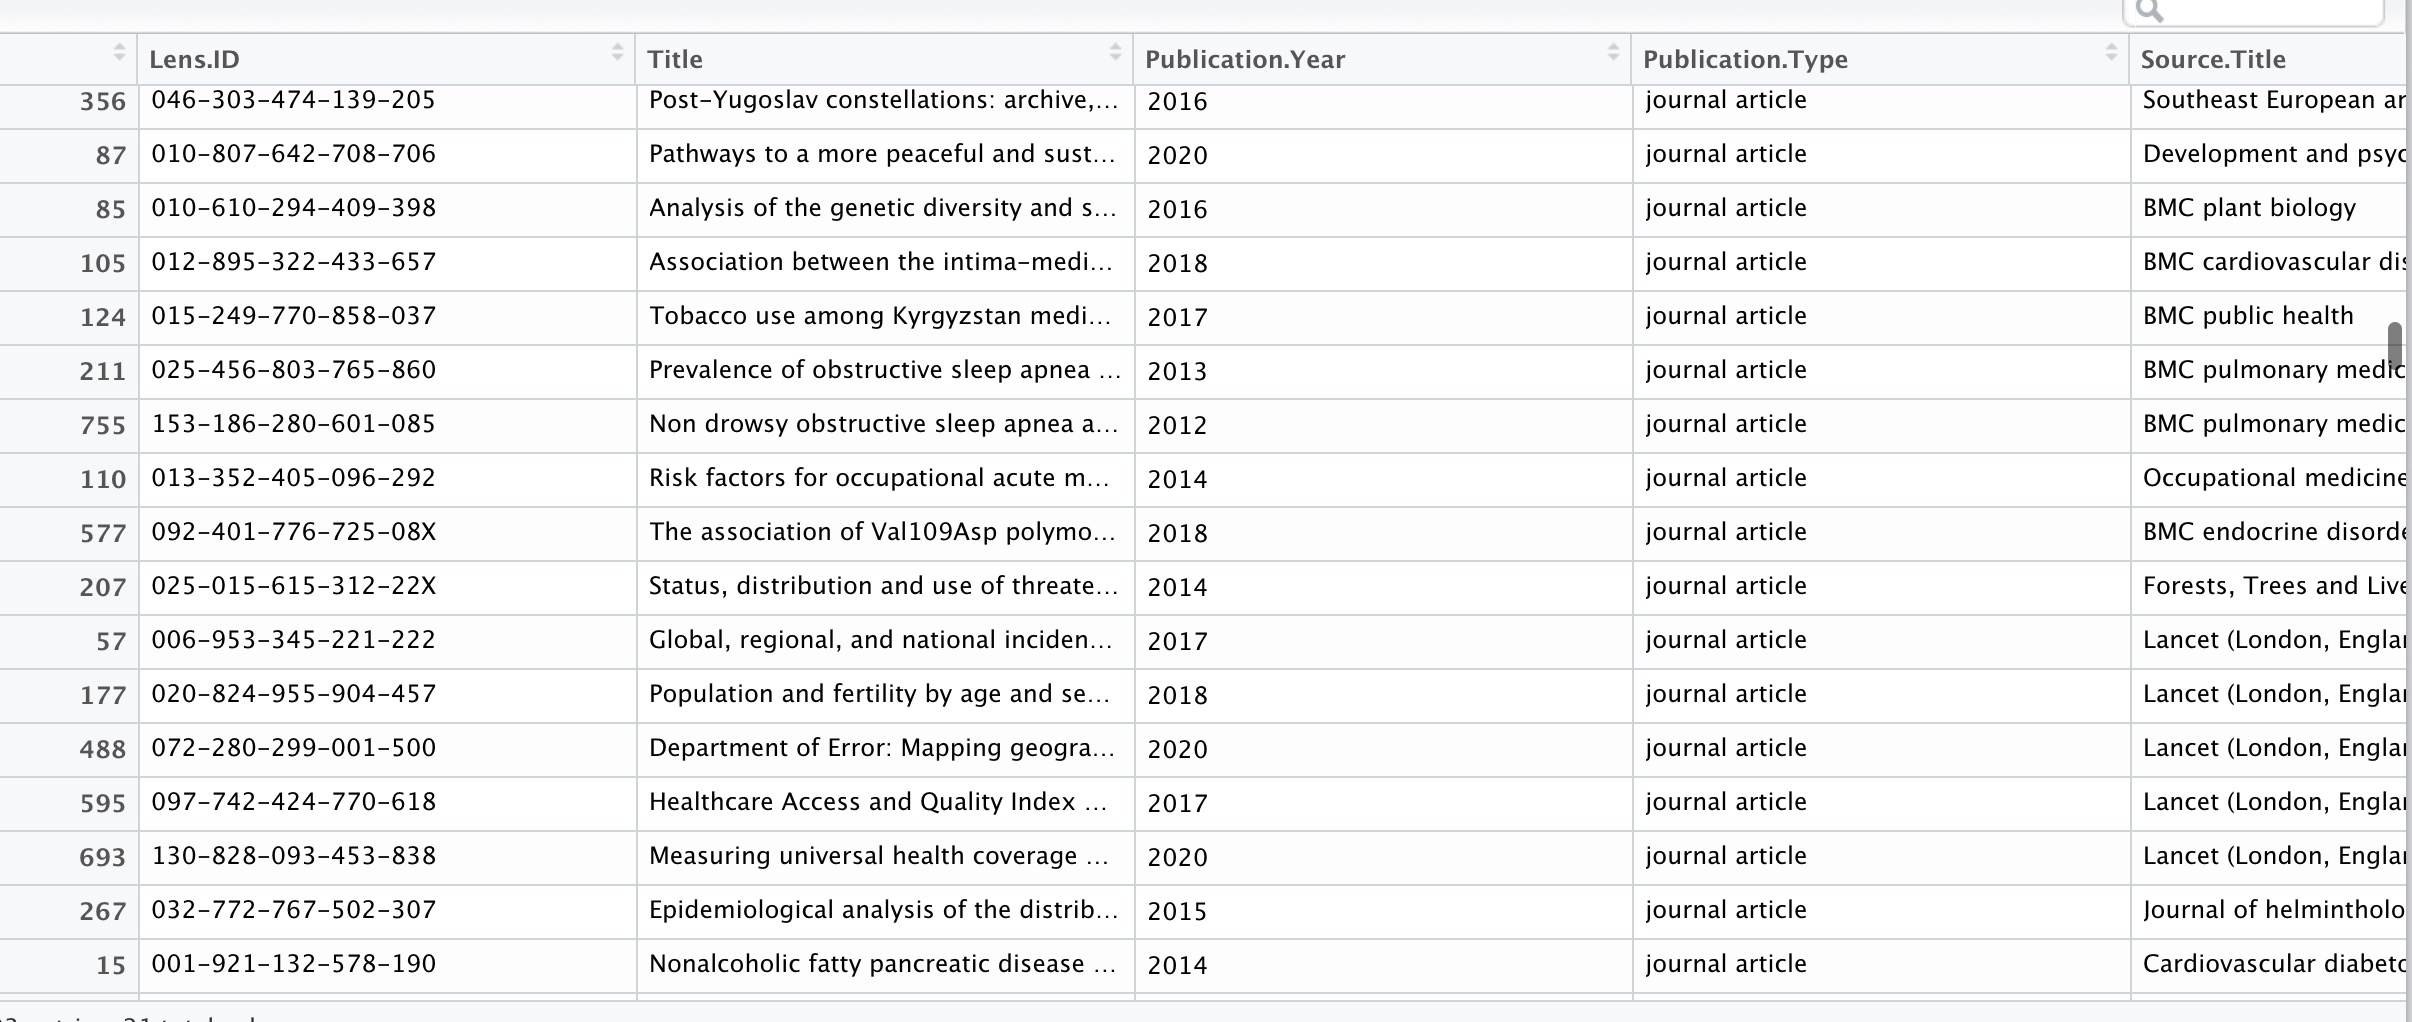Click Lens ID 001-921-132-578-190
Screen dimensions: 2412x1022
coord(294,964)
